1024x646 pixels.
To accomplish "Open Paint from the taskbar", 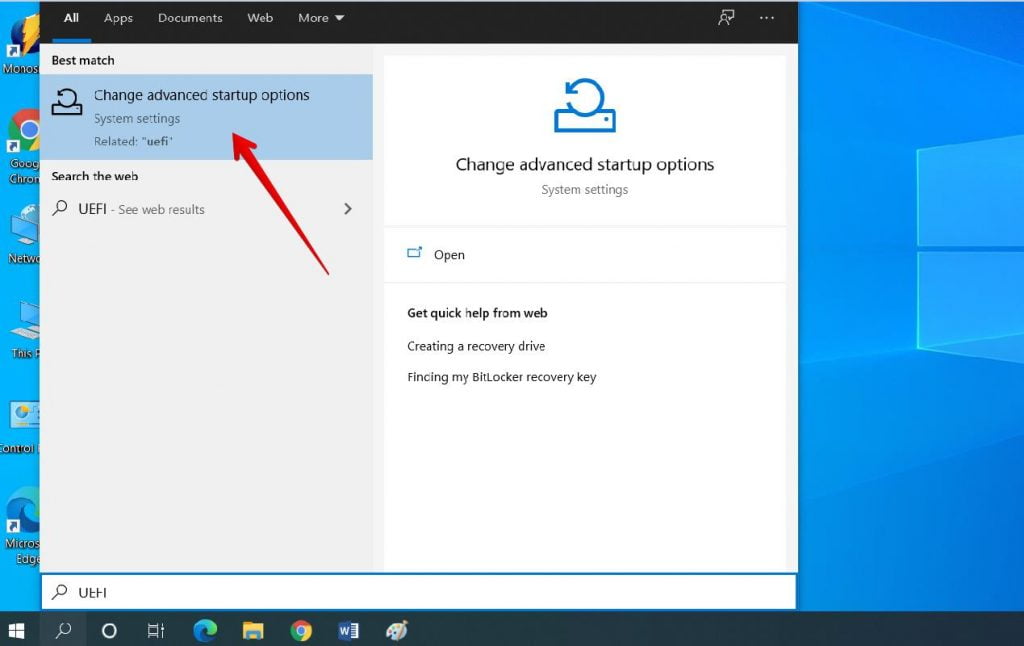I will pyautogui.click(x=396, y=630).
